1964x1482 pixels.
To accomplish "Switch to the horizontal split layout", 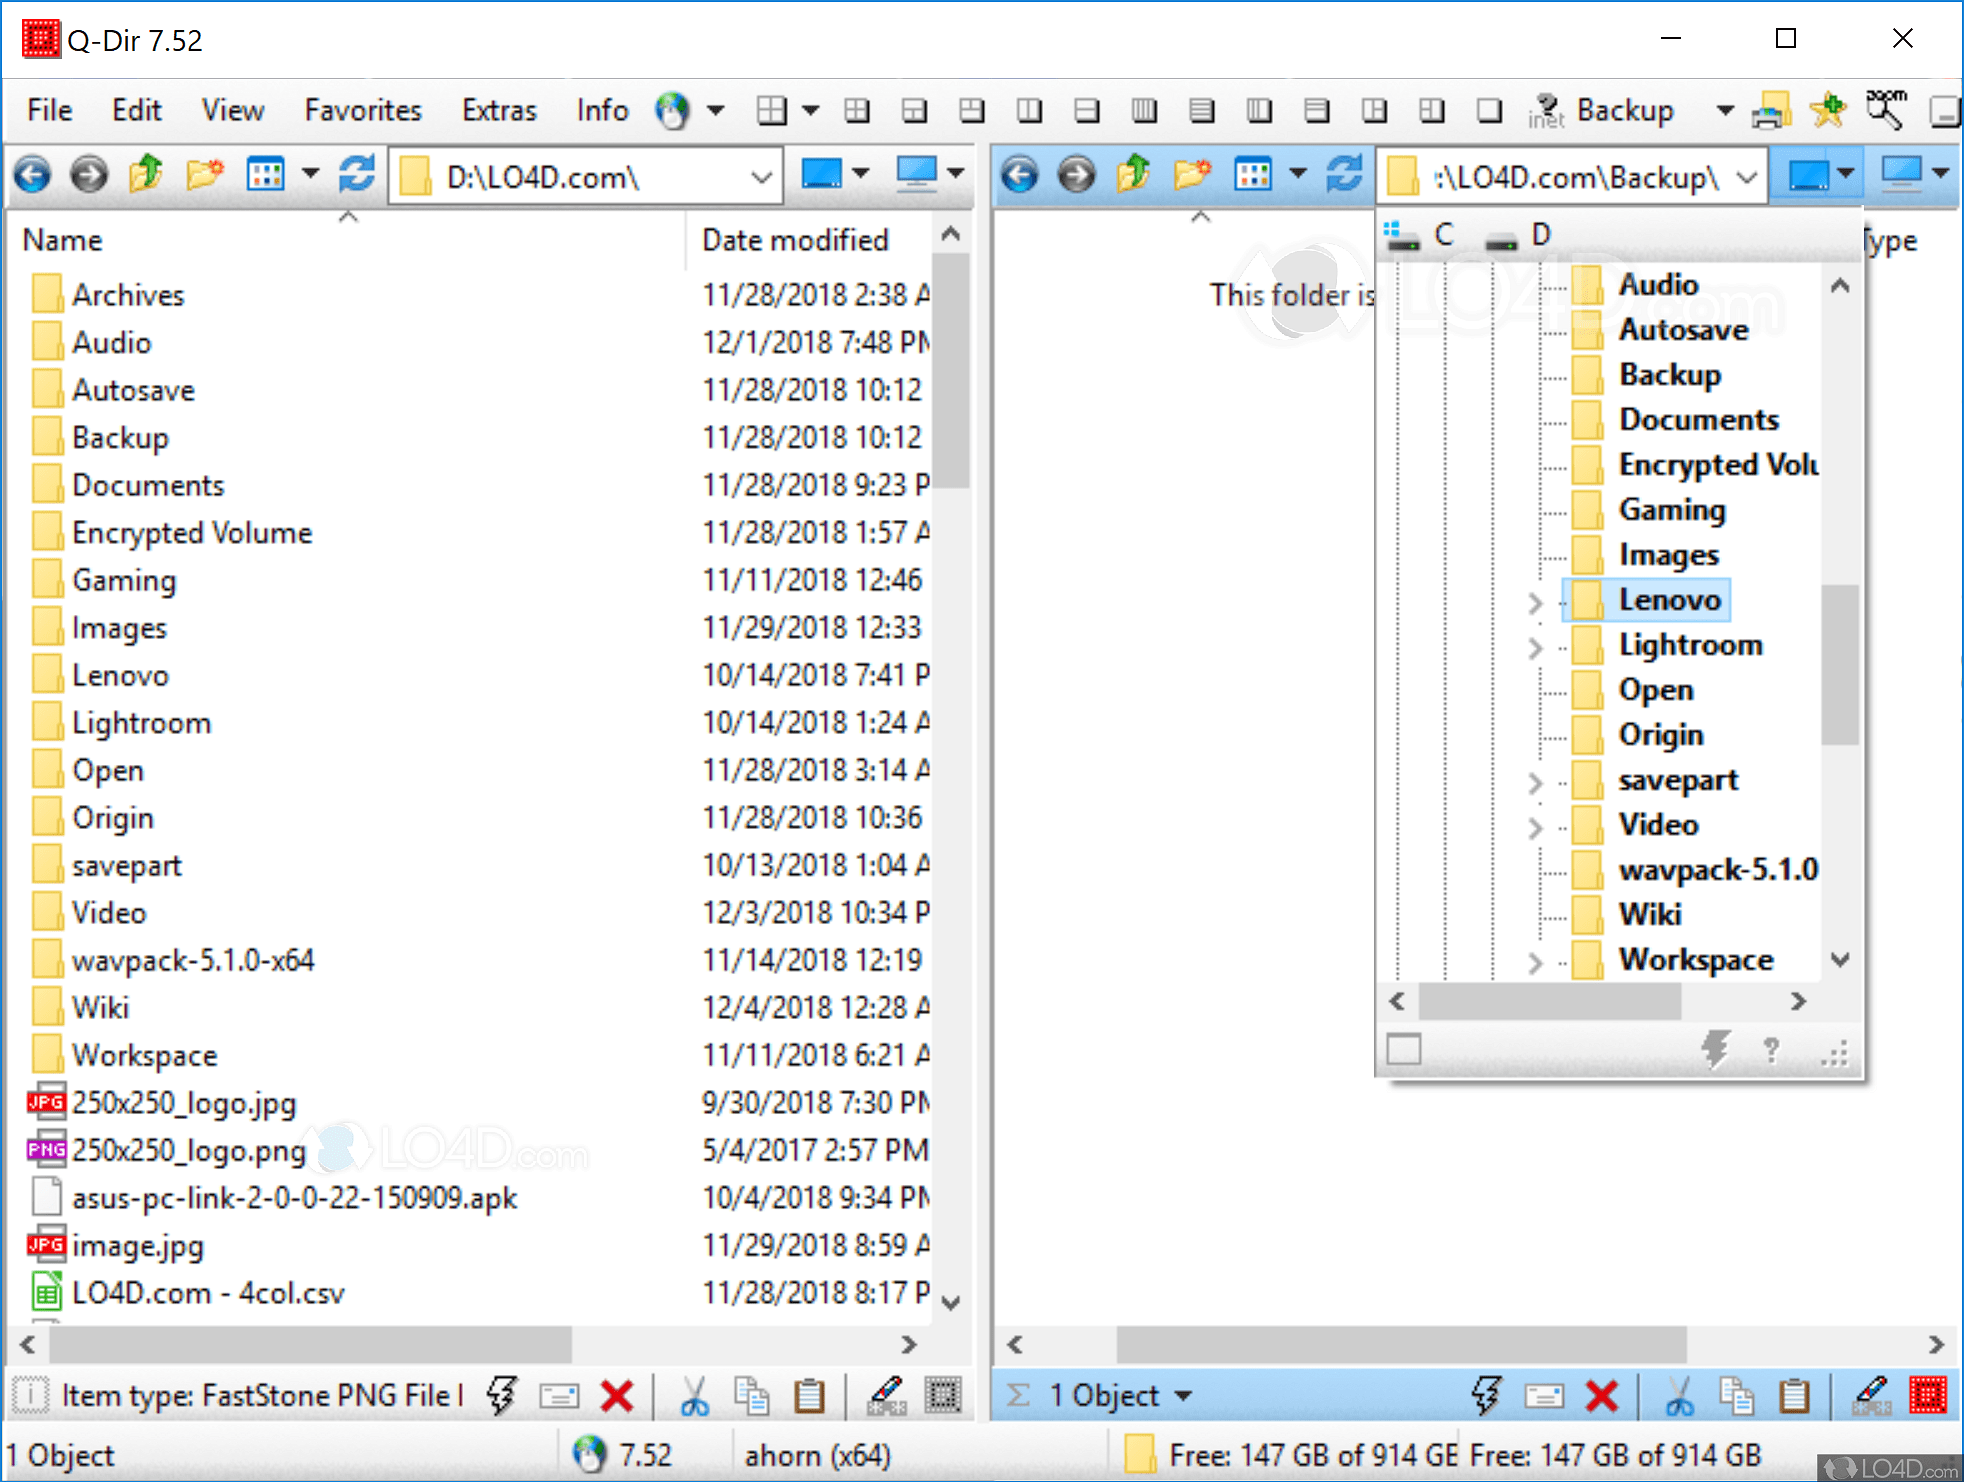I will (x=1087, y=110).
